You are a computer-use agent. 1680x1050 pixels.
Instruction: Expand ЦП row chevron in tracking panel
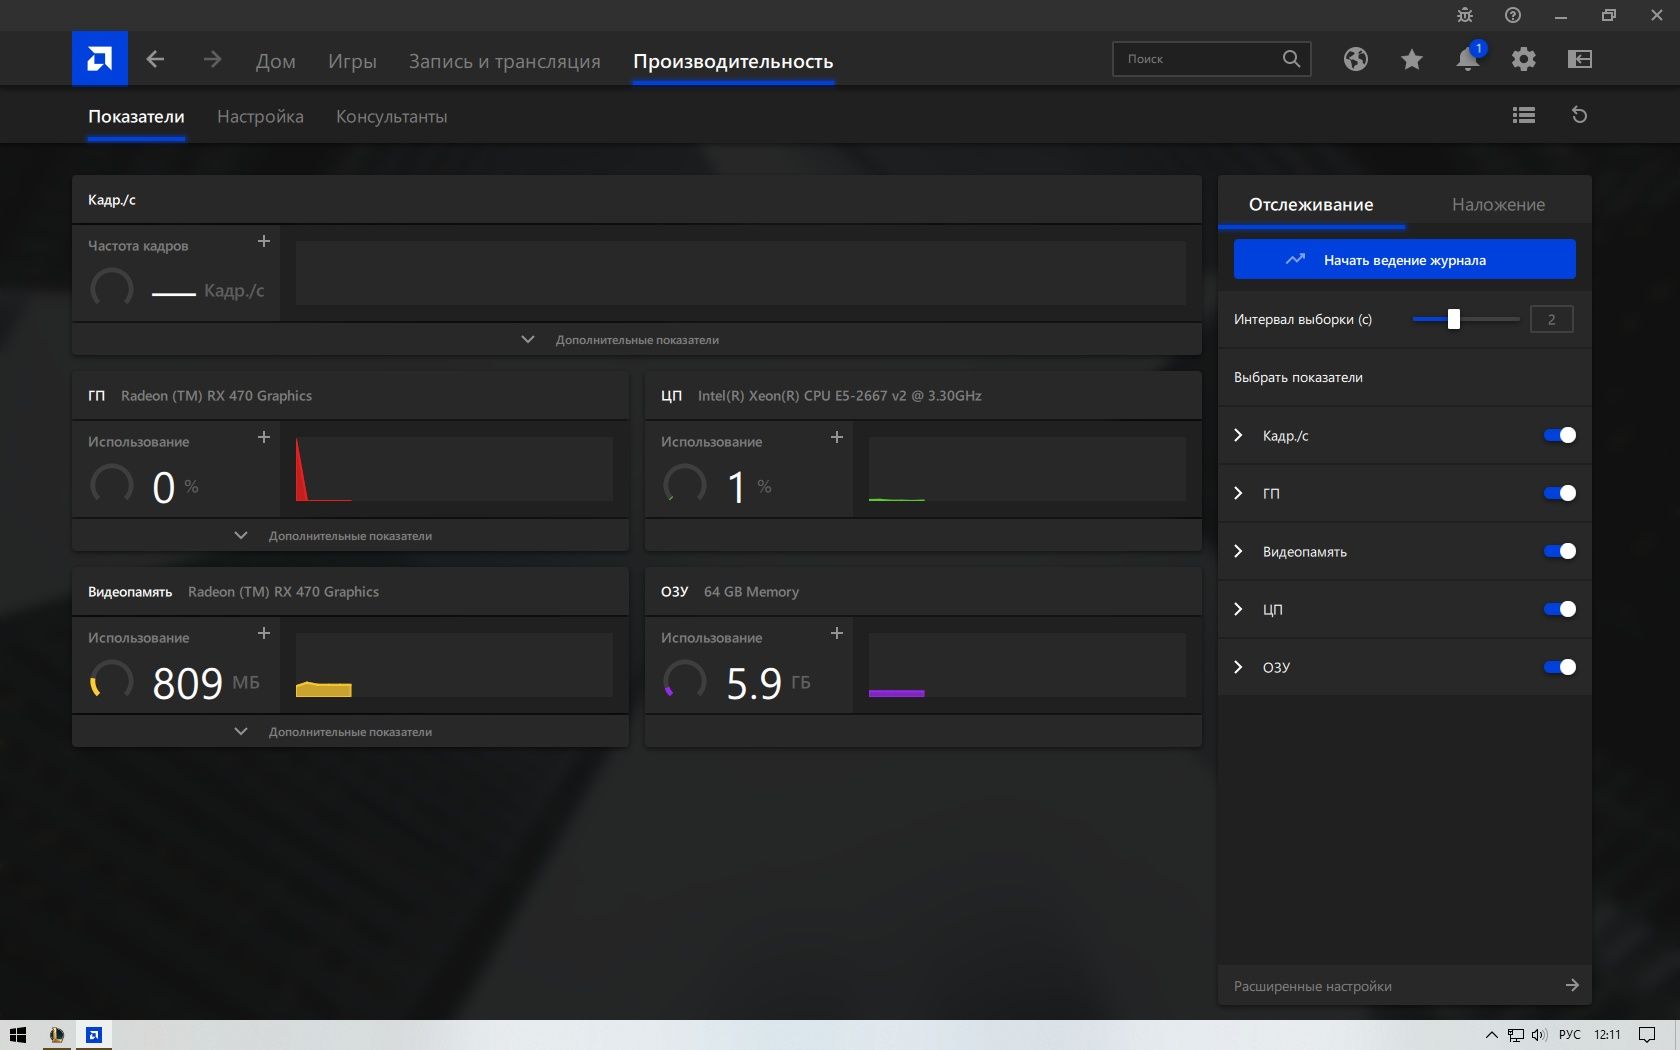click(x=1238, y=609)
